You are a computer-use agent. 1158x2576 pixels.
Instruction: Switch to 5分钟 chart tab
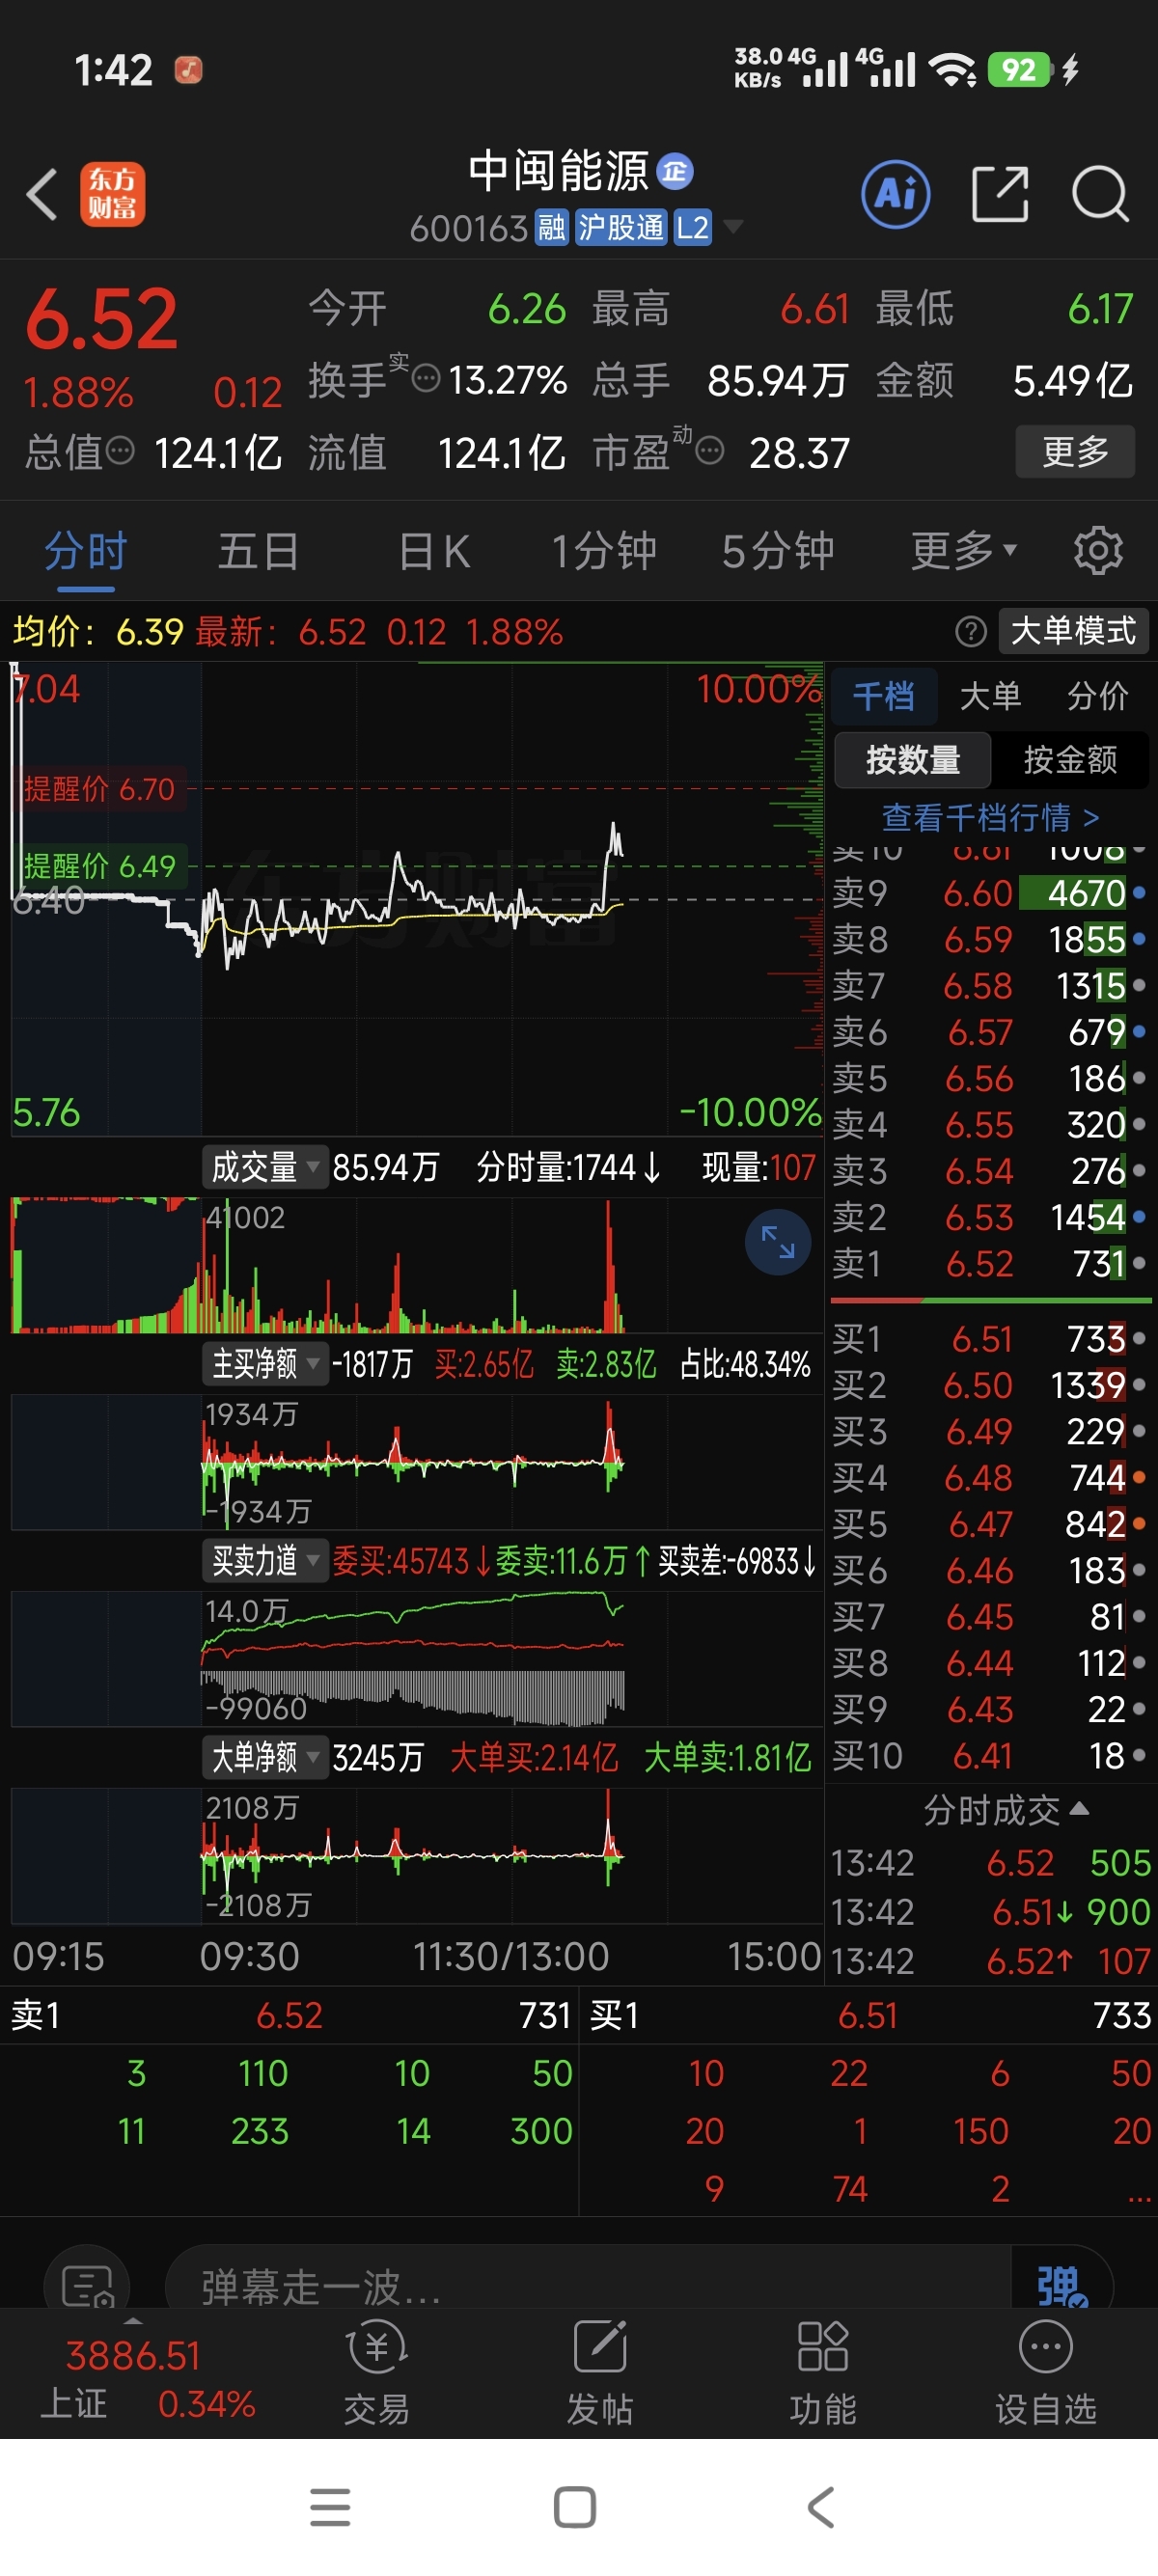778,550
